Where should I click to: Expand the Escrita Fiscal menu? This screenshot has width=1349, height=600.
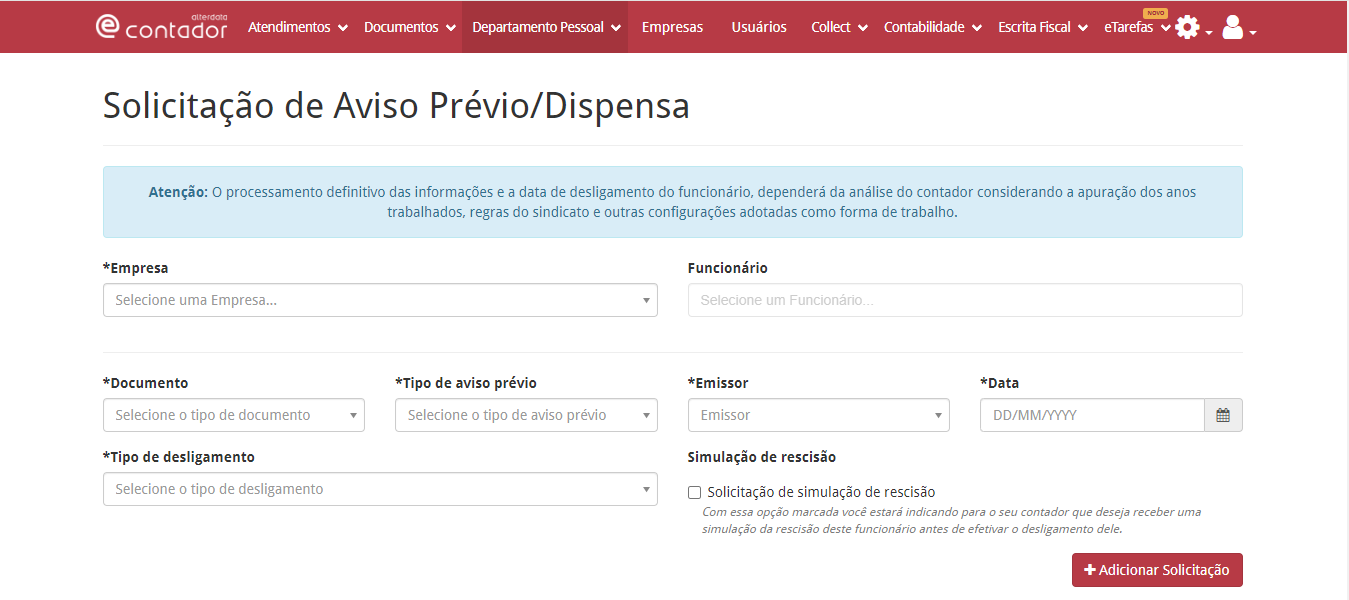tap(1043, 27)
